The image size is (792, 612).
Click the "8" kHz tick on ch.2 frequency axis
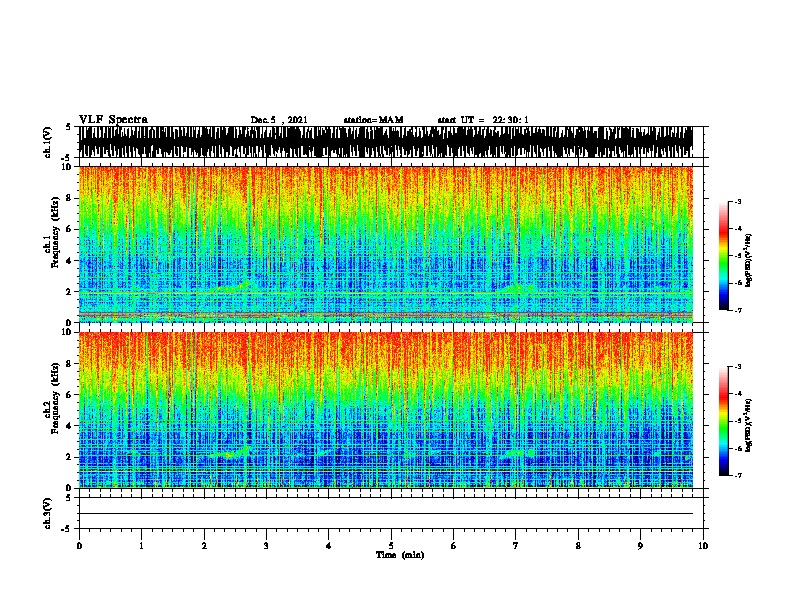[x=69, y=364]
